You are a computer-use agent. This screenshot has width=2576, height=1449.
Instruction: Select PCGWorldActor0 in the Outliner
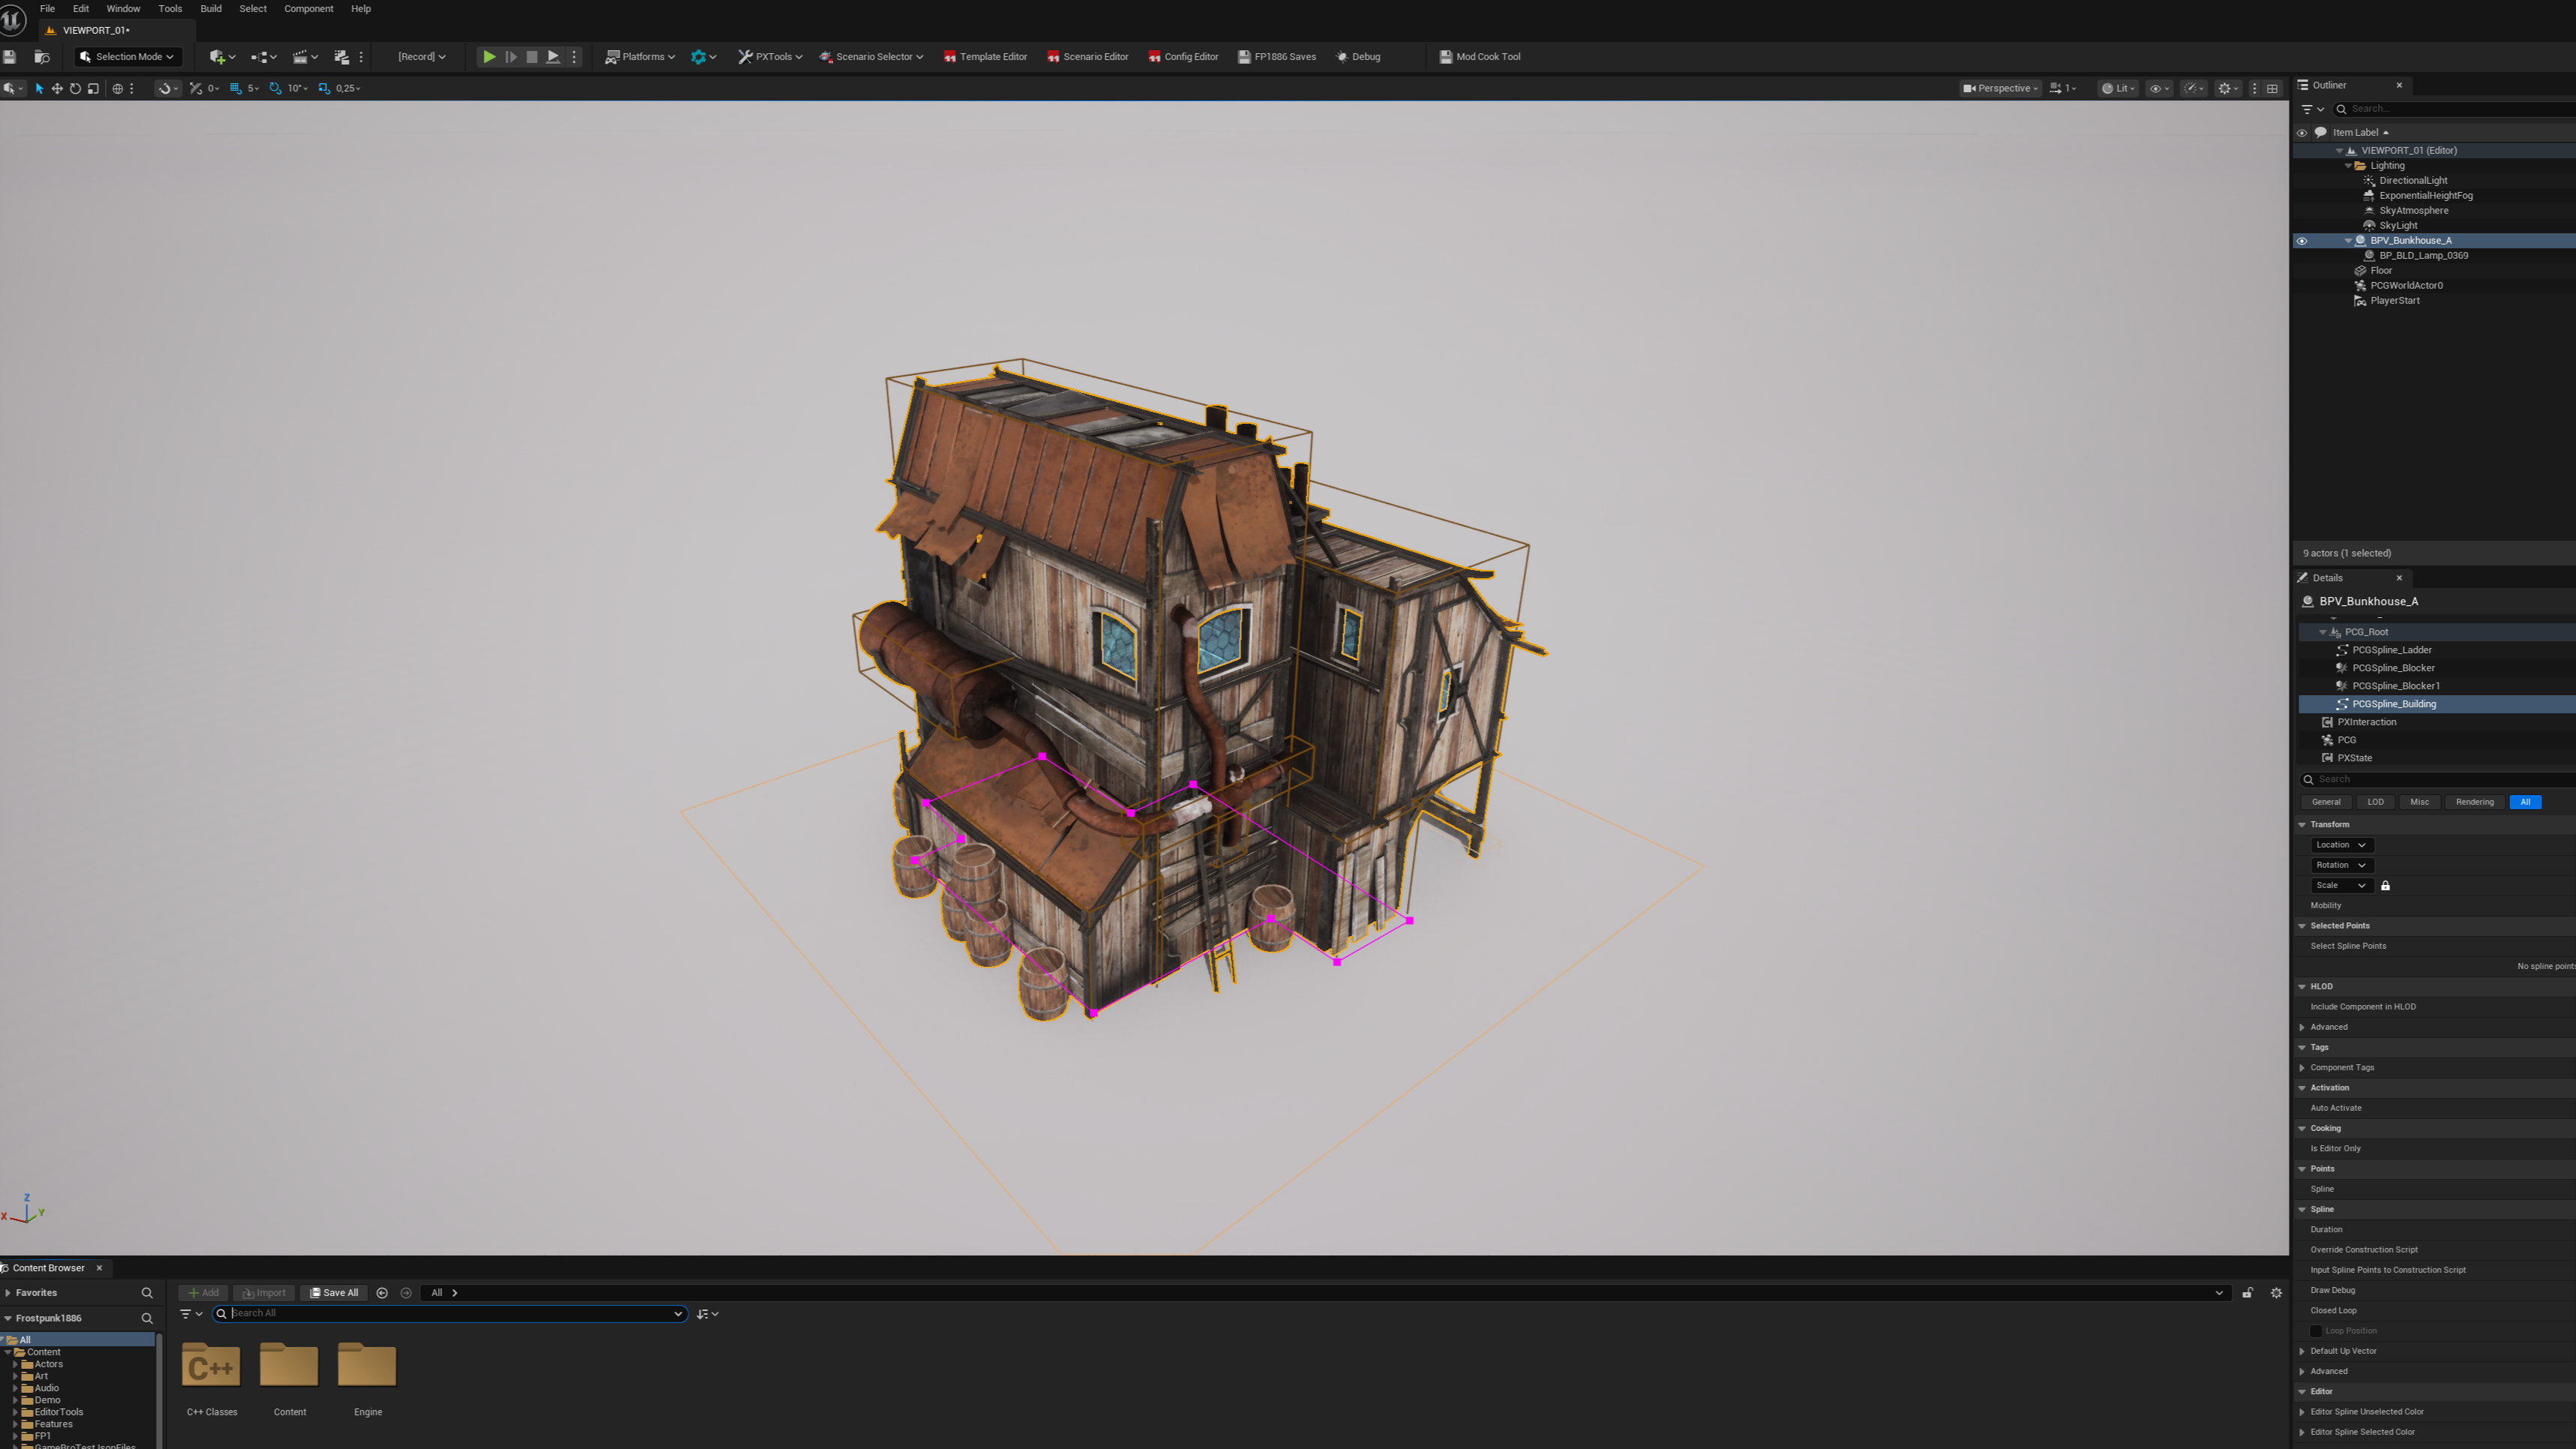point(2406,286)
